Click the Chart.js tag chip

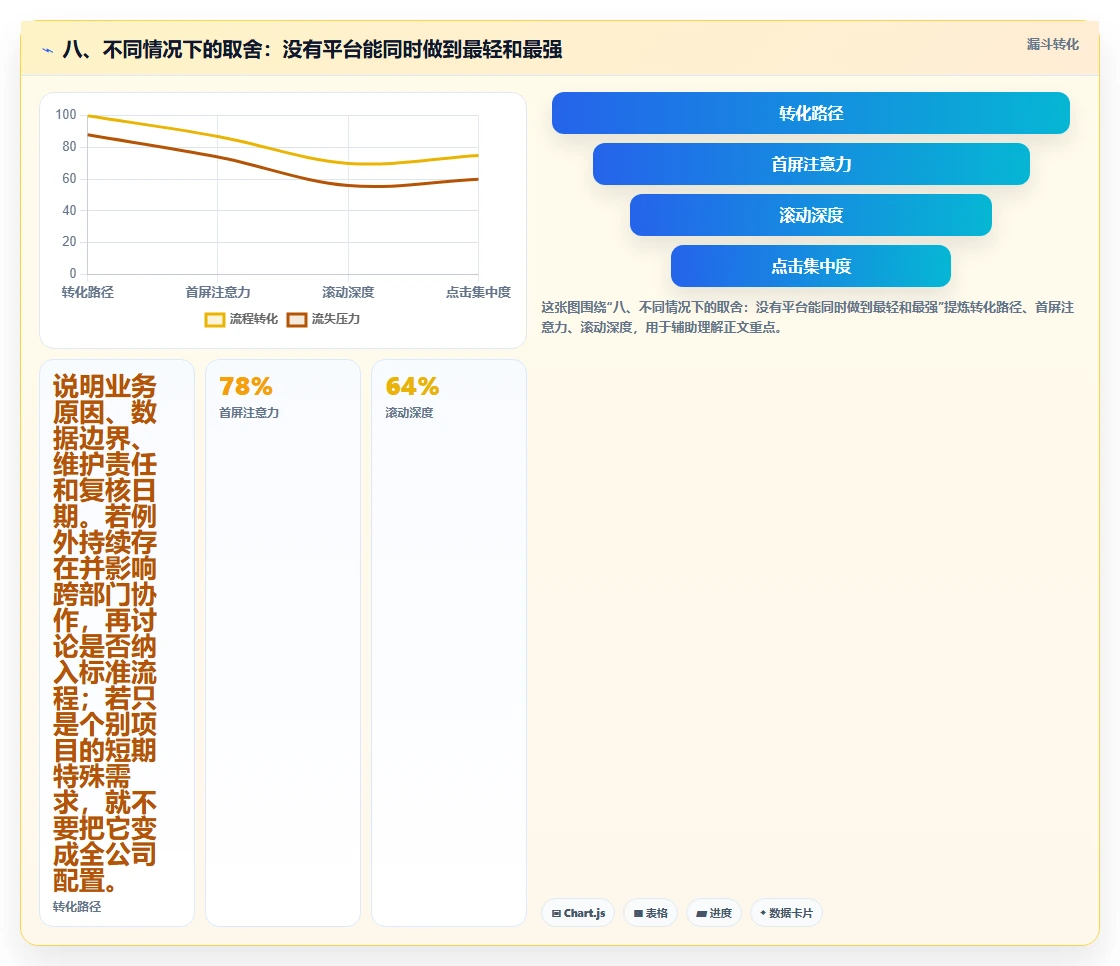point(578,912)
